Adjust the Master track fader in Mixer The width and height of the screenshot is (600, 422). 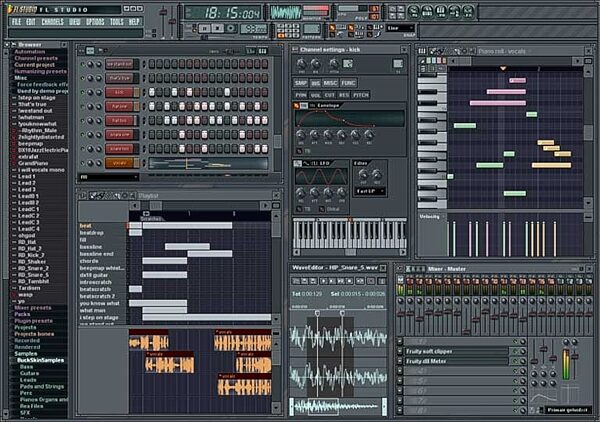pos(401,314)
